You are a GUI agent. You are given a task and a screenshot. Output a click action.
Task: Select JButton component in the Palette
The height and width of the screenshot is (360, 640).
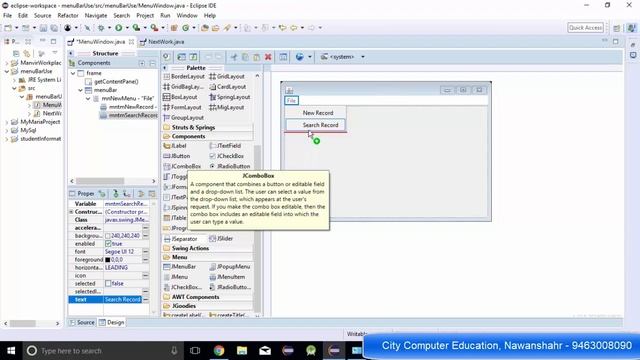[x=177, y=156]
